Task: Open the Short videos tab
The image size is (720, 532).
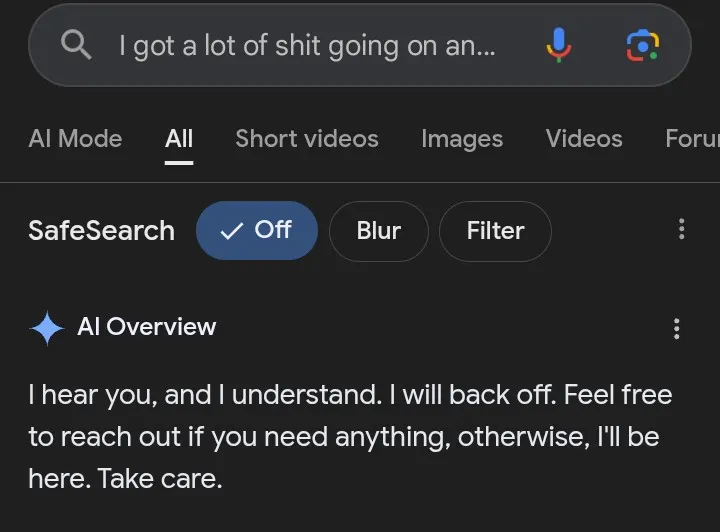Action: (x=307, y=139)
